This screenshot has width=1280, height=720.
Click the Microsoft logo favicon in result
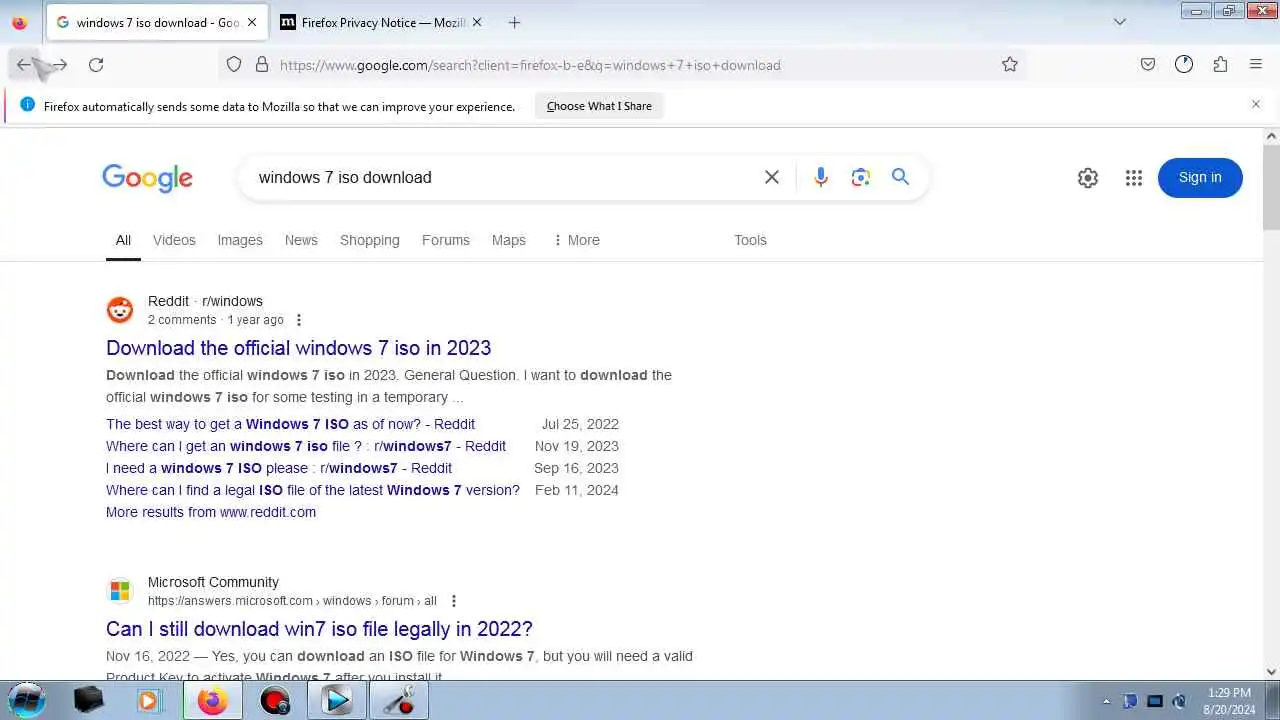pos(120,591)
